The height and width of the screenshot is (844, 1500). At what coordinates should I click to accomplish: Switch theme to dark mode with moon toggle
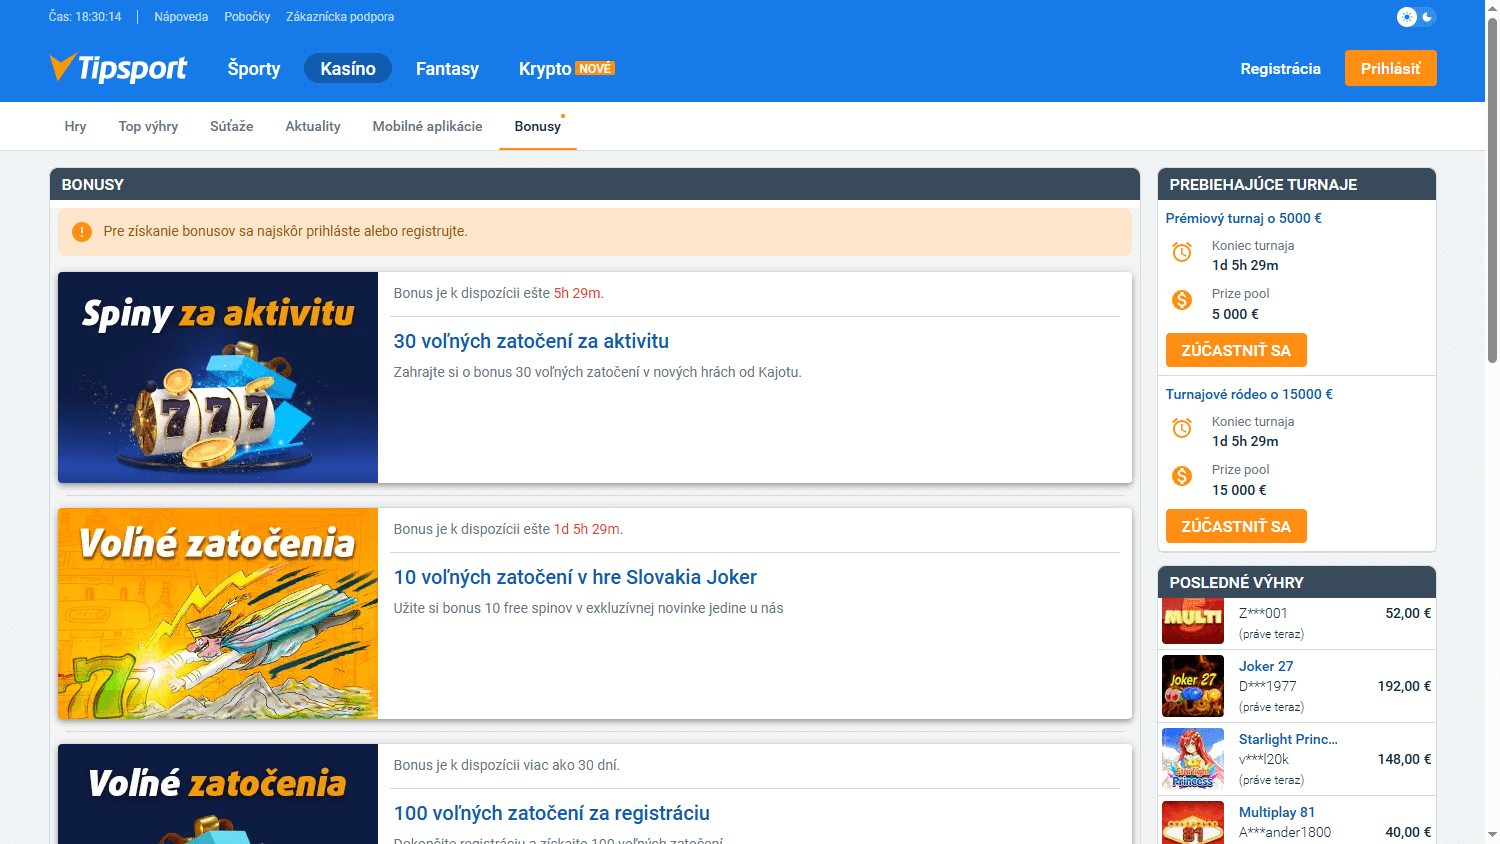tap(1428, 16)
